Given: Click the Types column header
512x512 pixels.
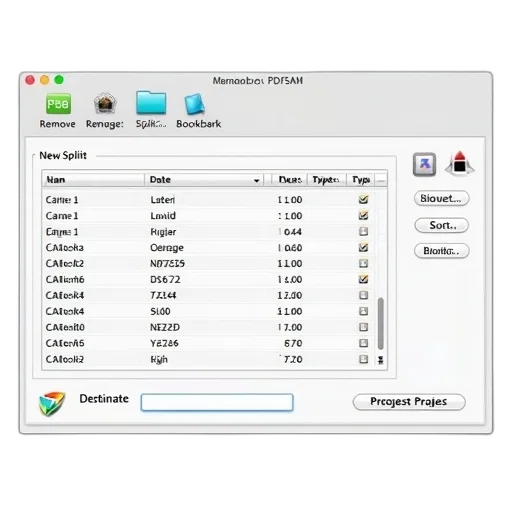Looking at the screenshot, I should coord(327,180).
